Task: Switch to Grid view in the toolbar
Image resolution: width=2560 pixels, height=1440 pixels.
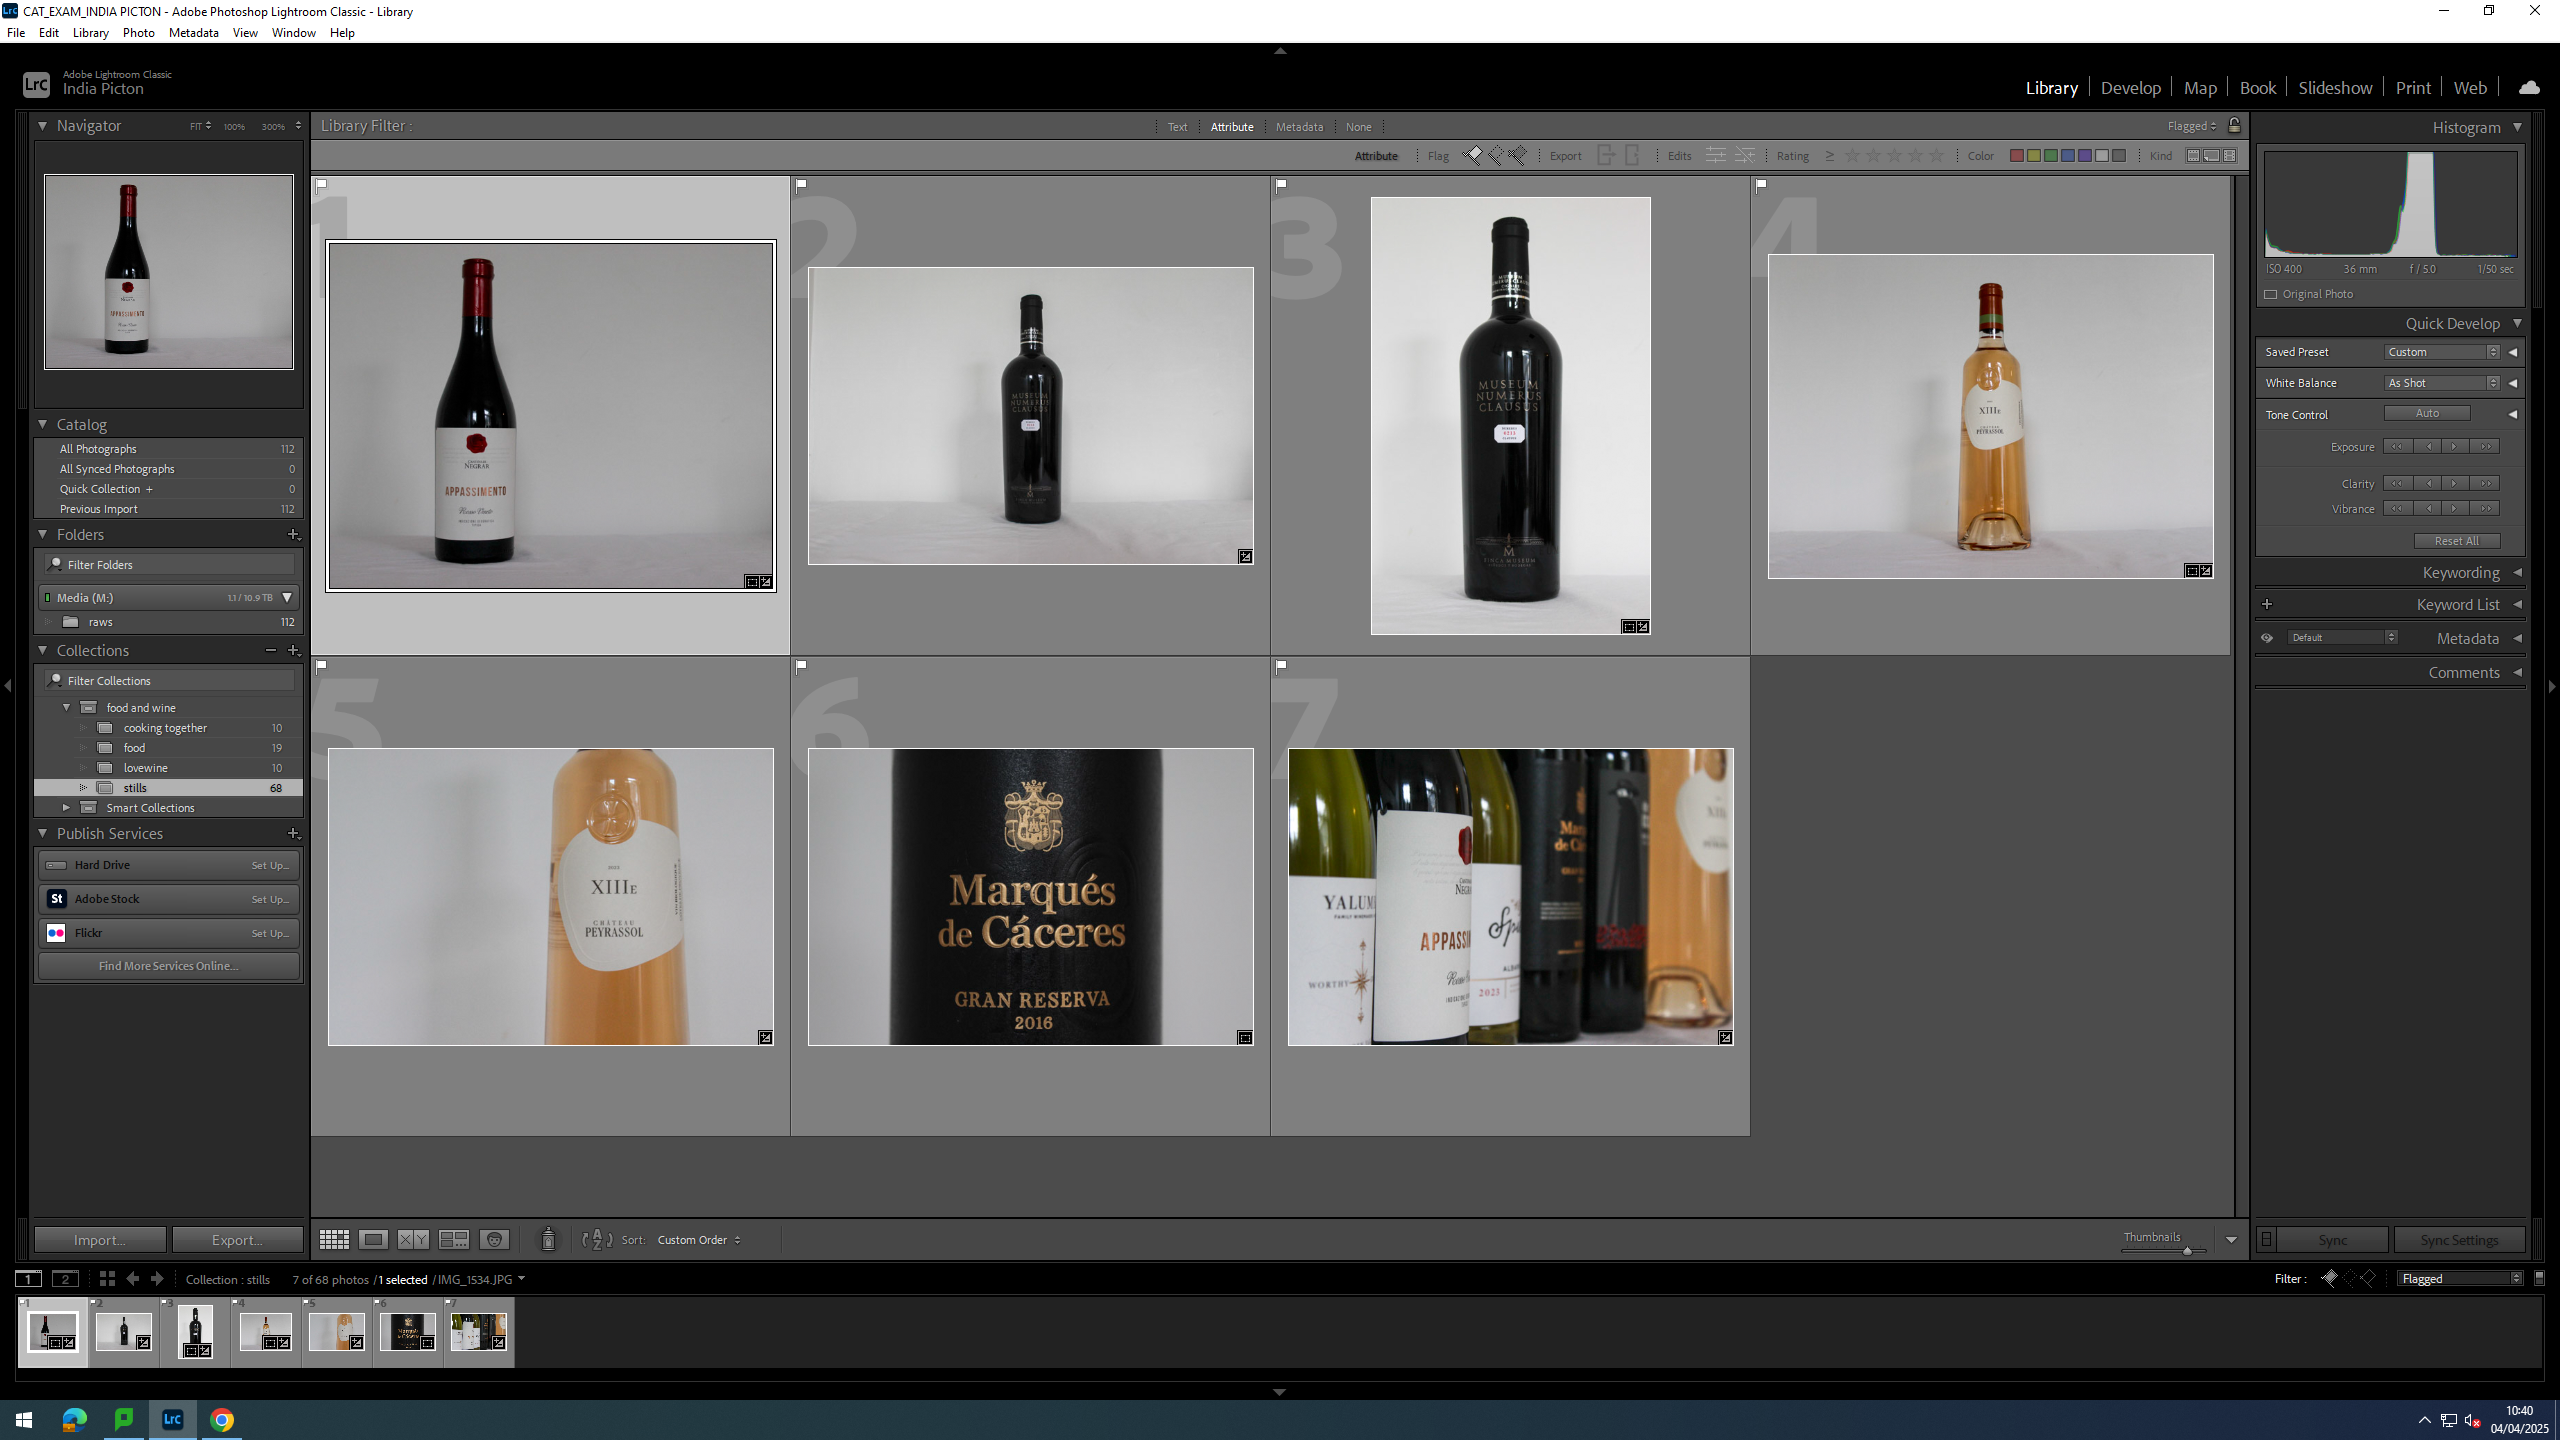Action: pyautogui.click(x=334, y=1240)
